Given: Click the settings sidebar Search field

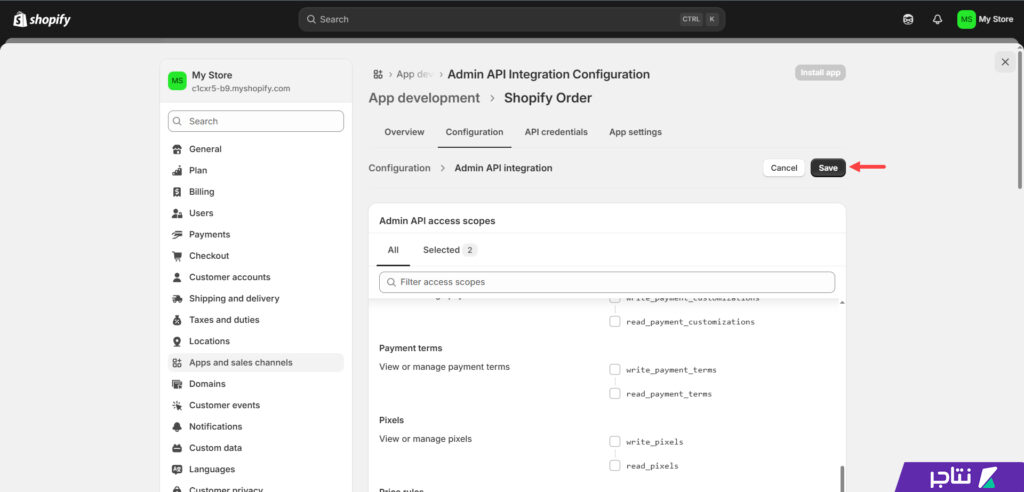Looking at the screenshot, I should click(x=255, y=121).
